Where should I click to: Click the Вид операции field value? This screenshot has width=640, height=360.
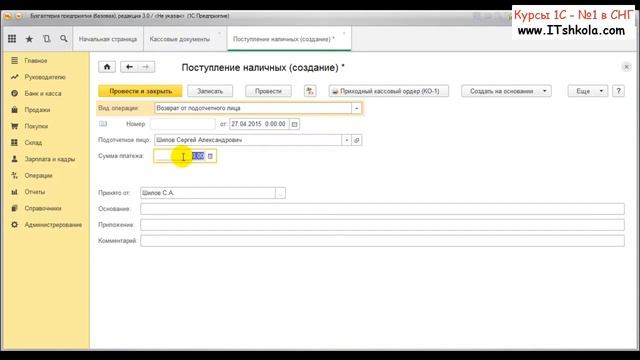tap(253, 108)
